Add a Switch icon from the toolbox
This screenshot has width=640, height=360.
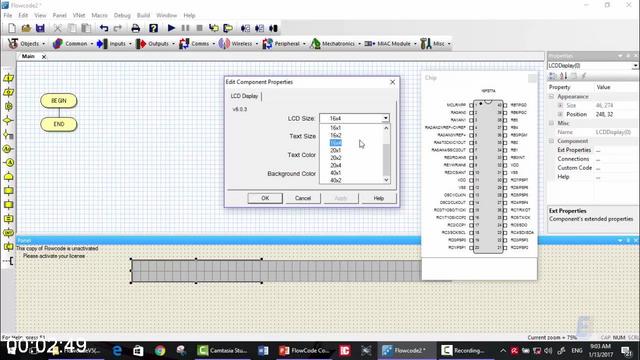(x=9, y=134)
